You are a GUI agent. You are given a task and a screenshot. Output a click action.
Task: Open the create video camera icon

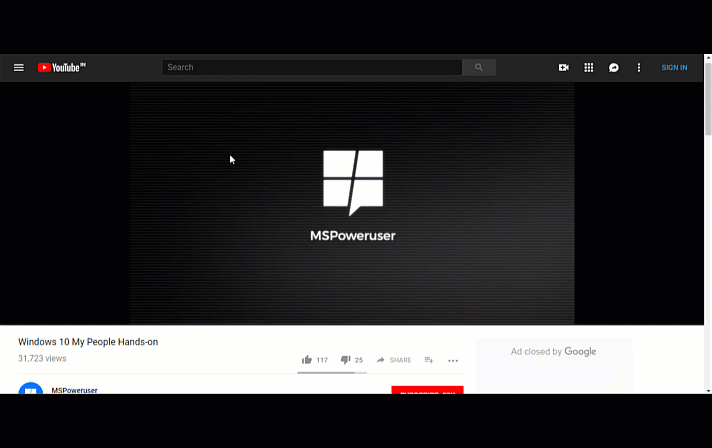click(x=564, y=68)
